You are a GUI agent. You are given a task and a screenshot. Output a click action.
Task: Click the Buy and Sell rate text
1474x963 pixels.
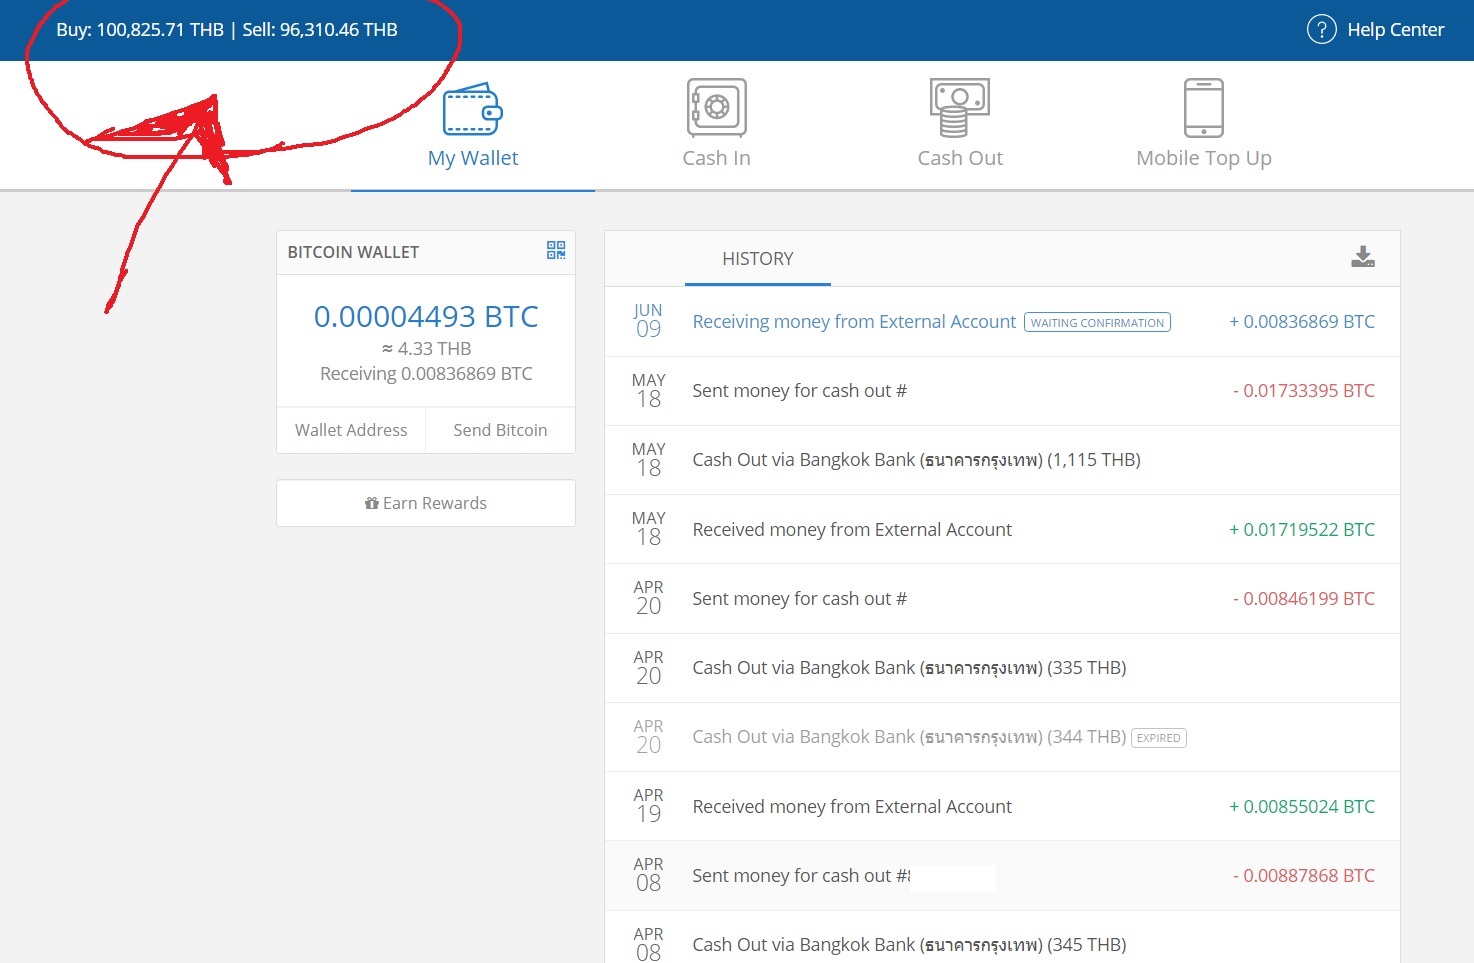(227, 30)
